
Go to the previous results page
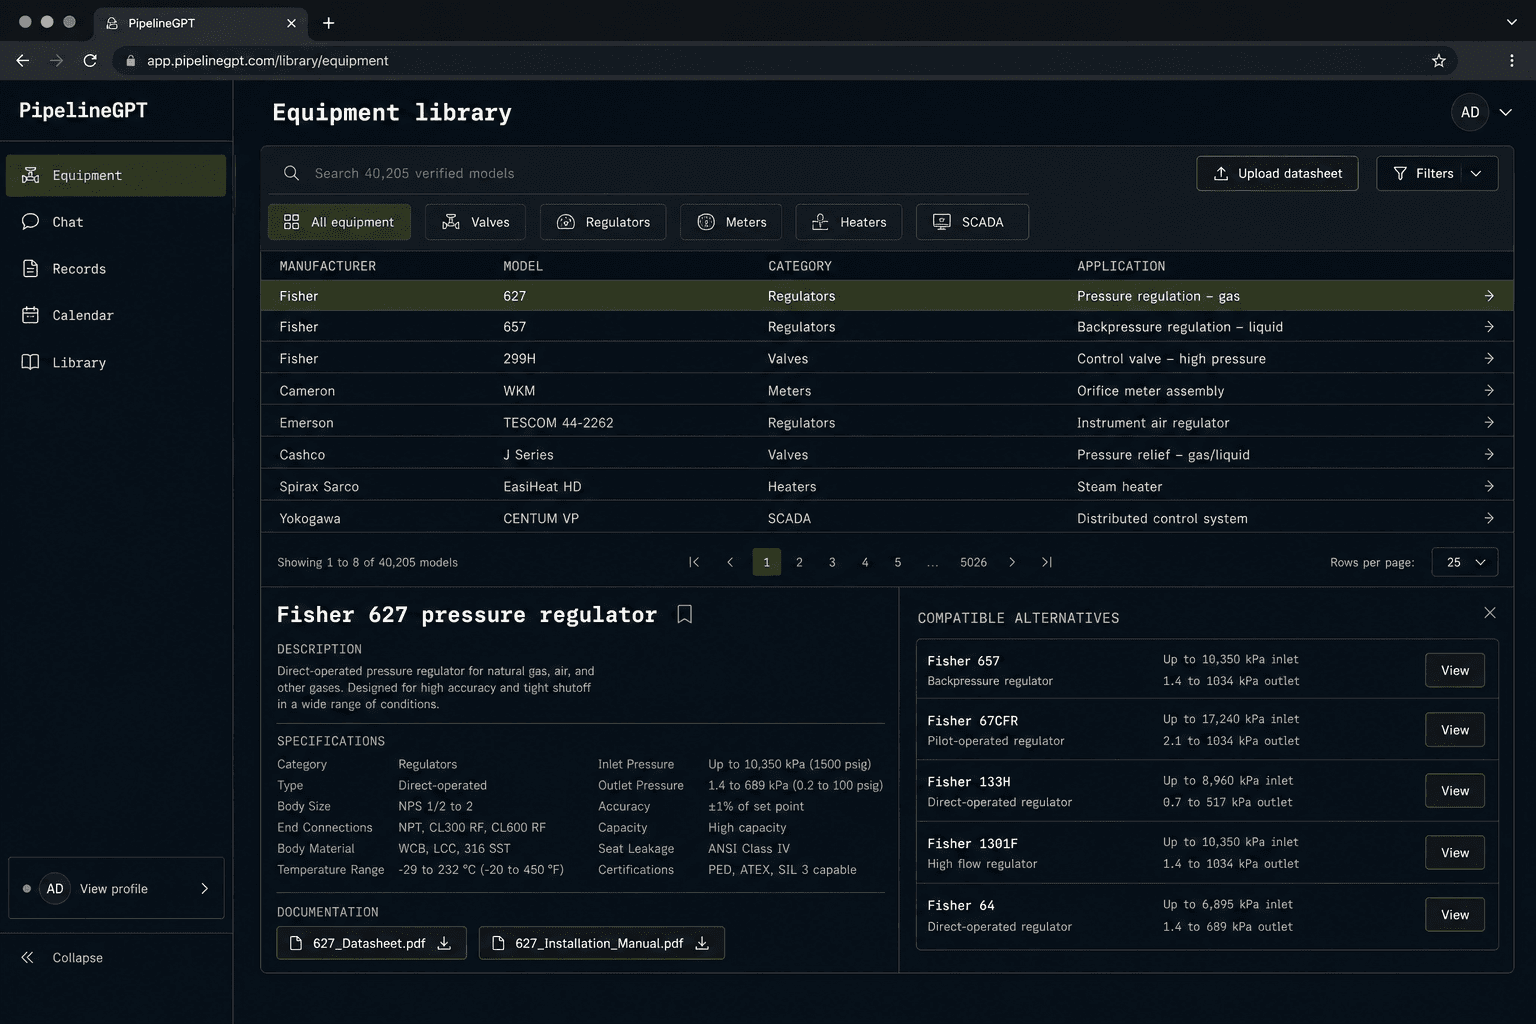(x=730, y=562)
